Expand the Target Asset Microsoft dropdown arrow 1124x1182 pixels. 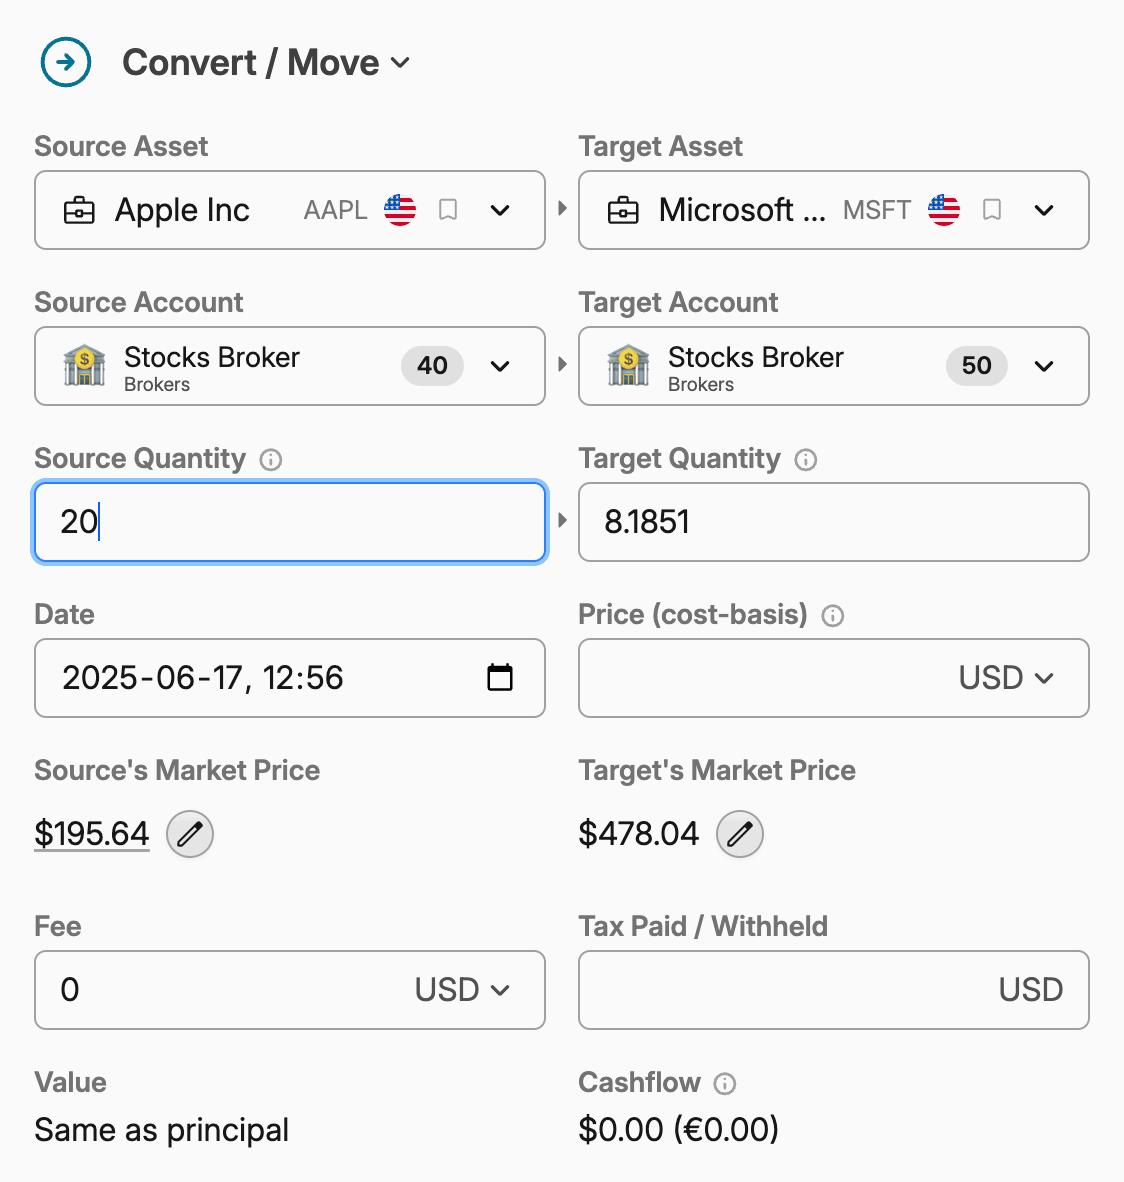point(1044,210)
